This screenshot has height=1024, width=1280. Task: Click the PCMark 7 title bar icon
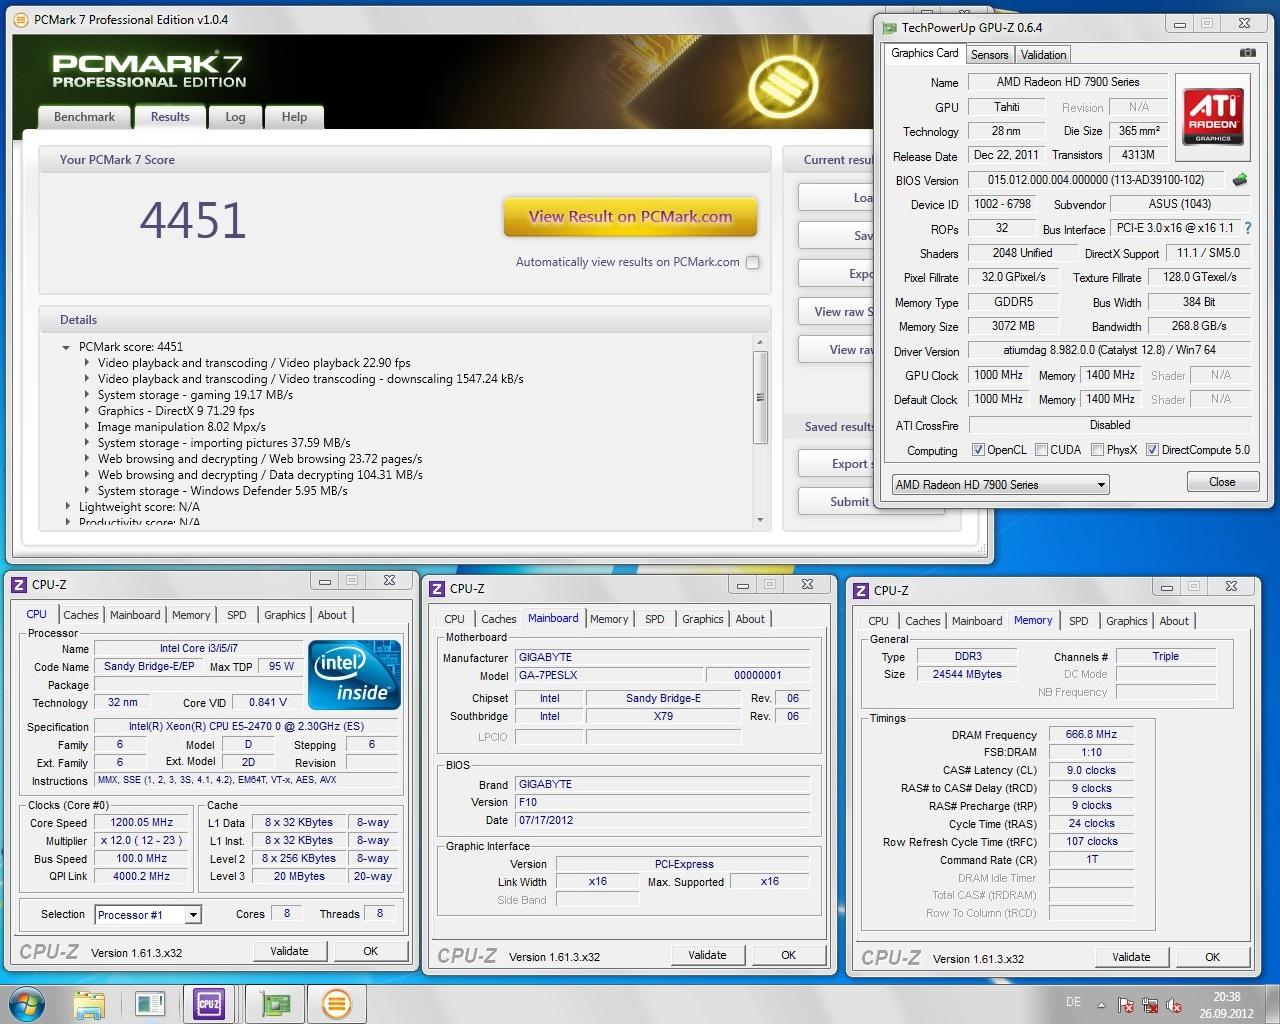pos(22,19)
